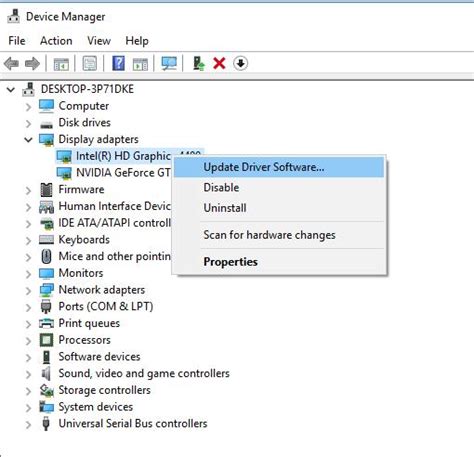This screenshot has width=474, height=457.
Task: Click the blue Help question mark icon
Action: coord(118,63)
